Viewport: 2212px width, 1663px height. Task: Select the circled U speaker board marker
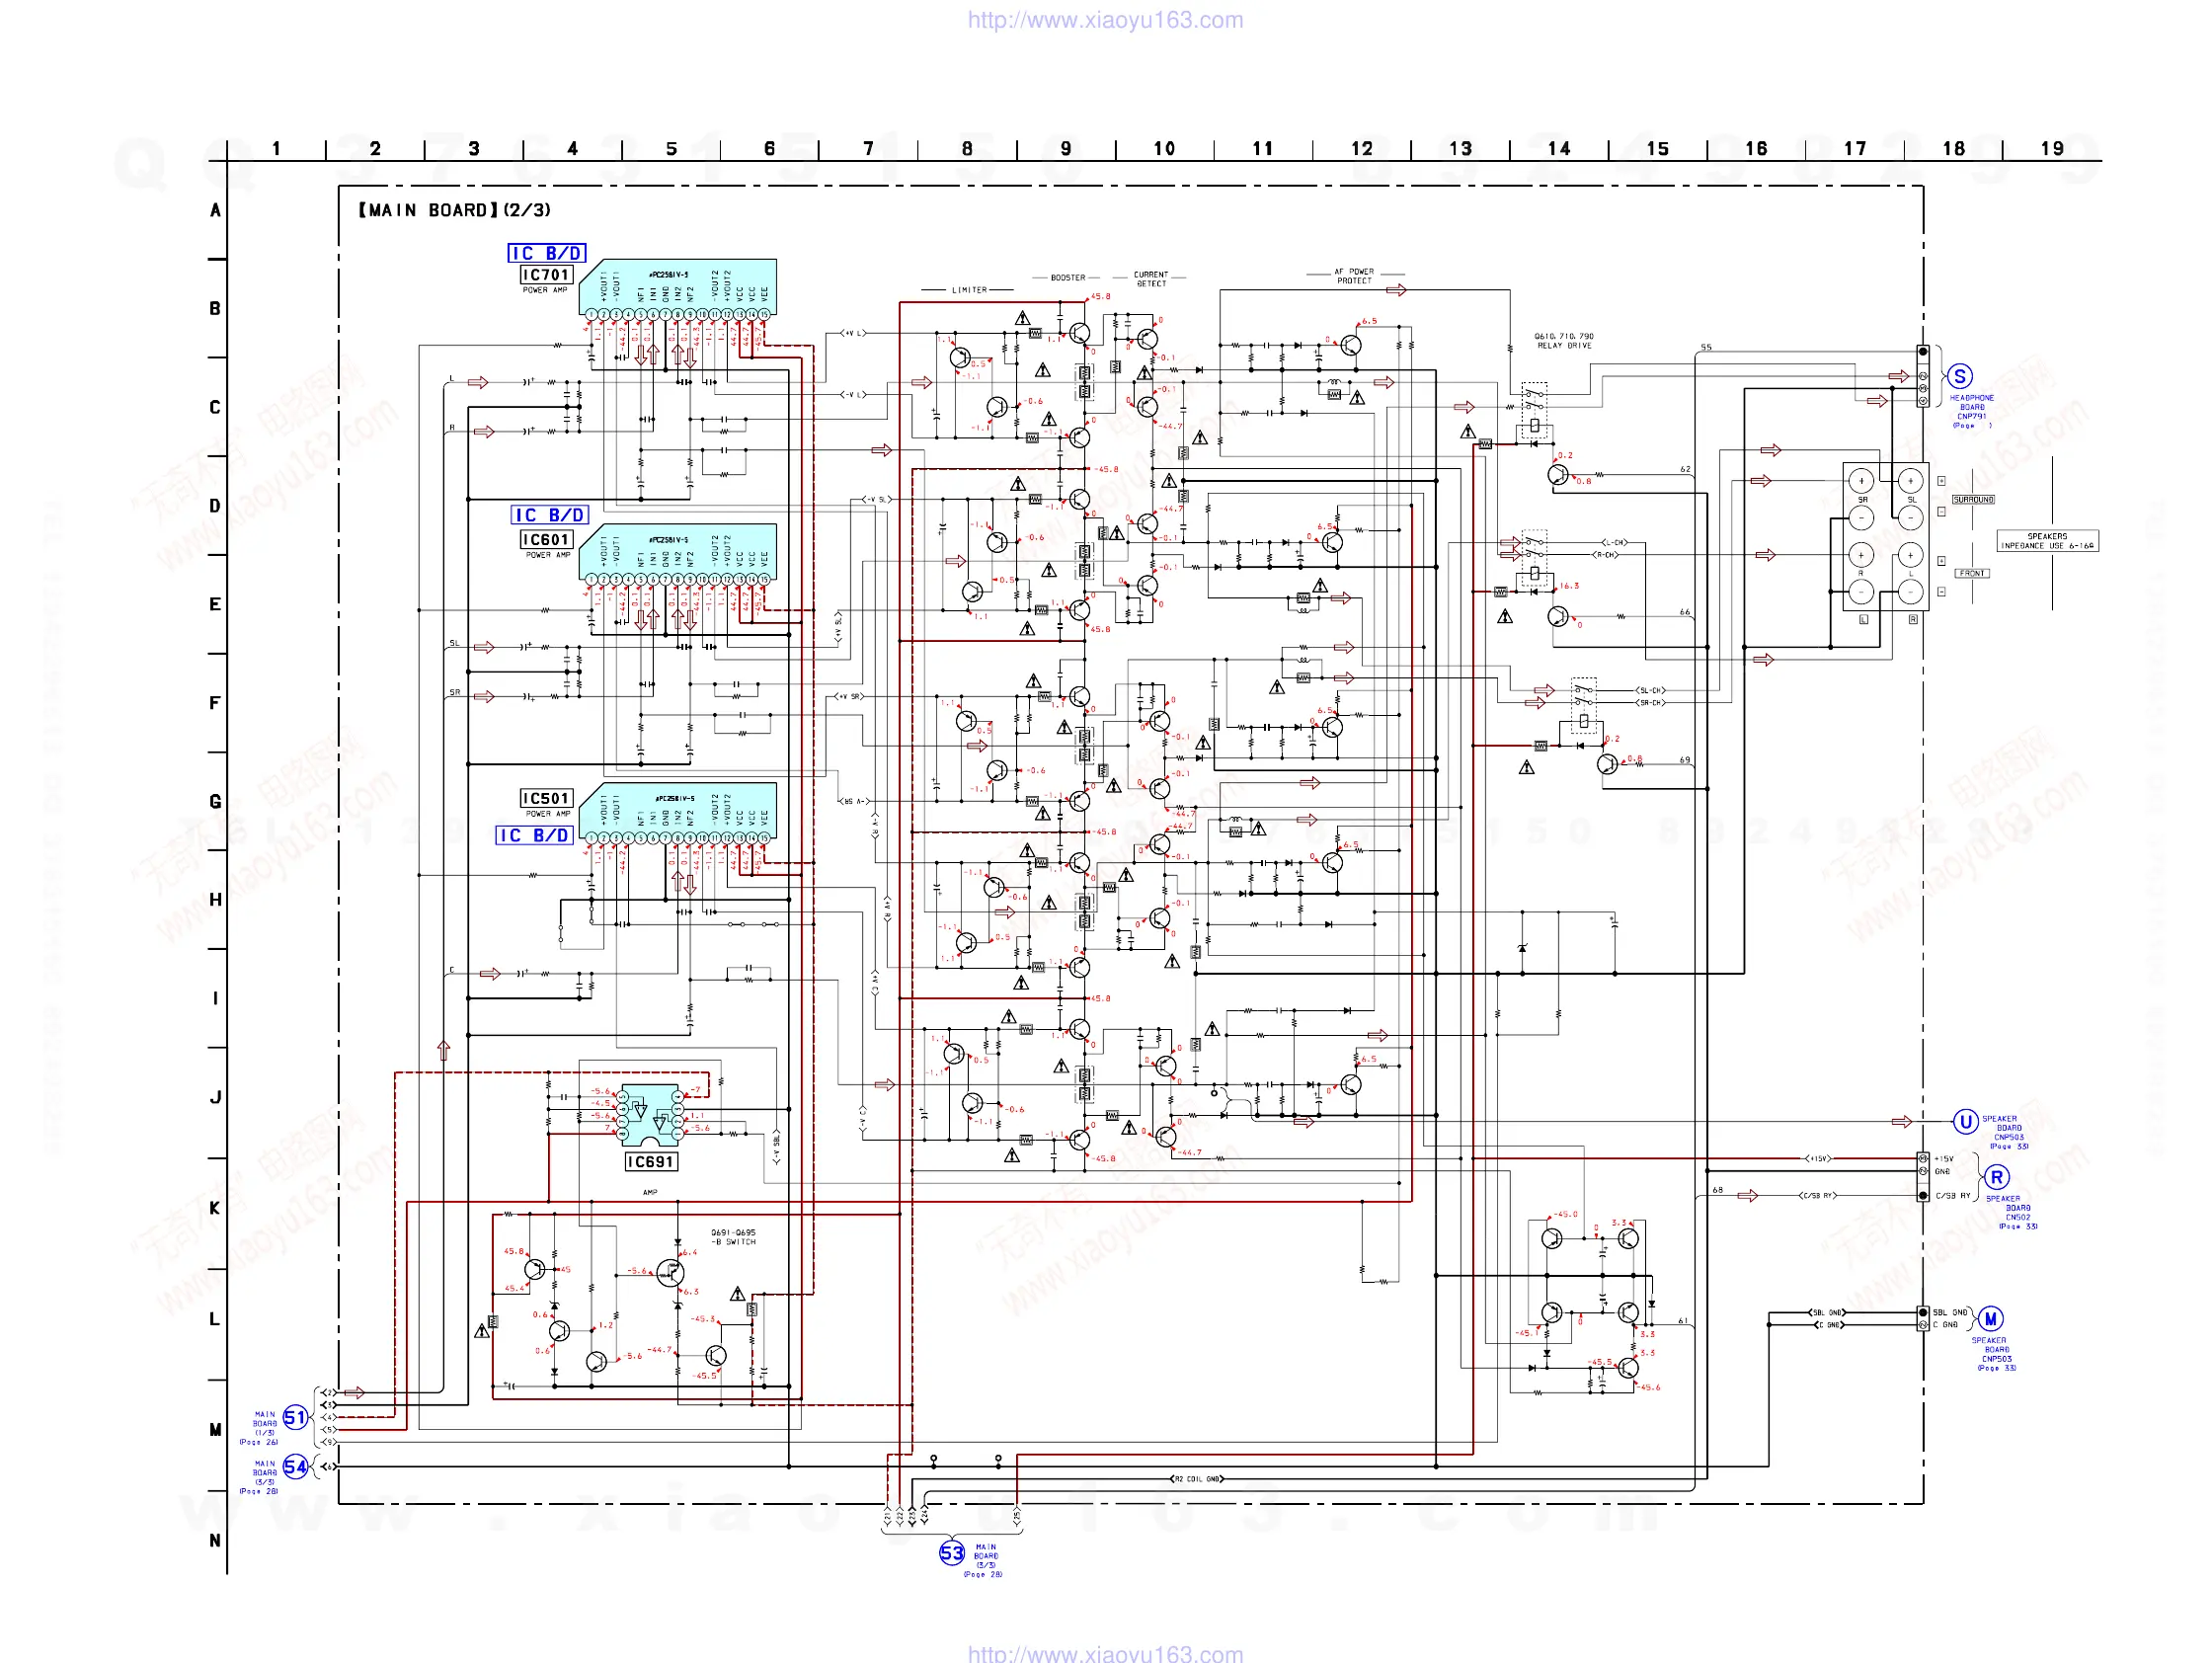(1965, 1121)
